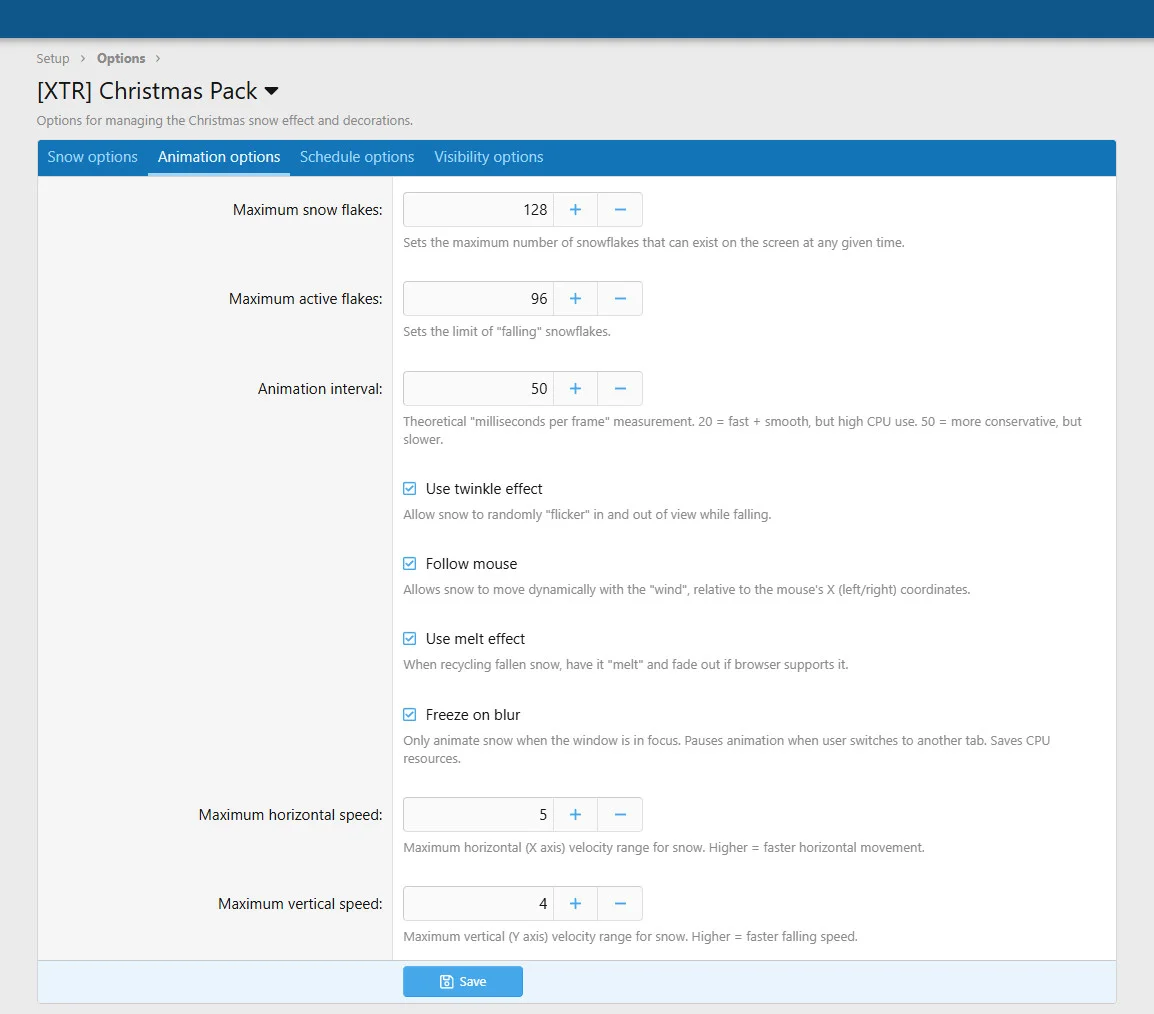
Task: Increase Maximum horizontal speed by one
Action: [575, 815]
